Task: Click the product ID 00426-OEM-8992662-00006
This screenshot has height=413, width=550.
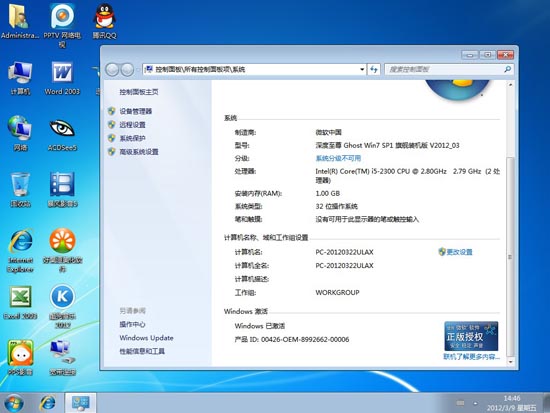Action: (305, 339)
